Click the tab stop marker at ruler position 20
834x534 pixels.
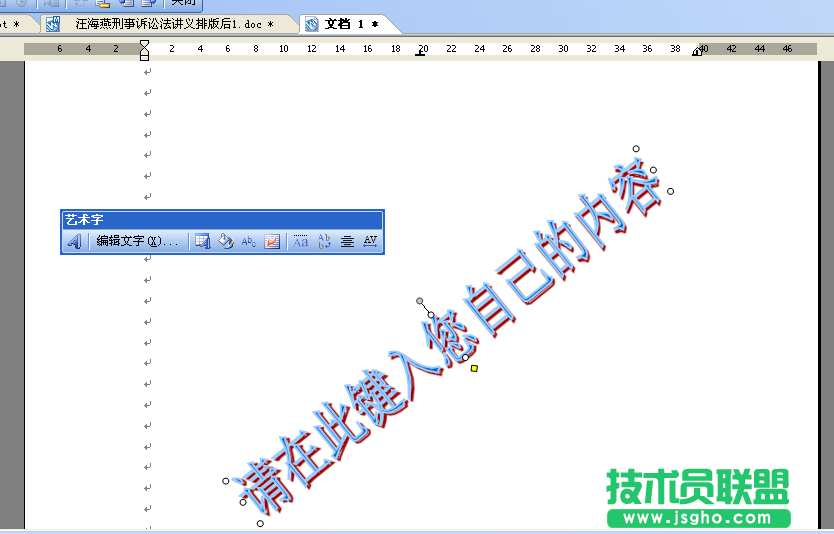[x=421, y=53]
